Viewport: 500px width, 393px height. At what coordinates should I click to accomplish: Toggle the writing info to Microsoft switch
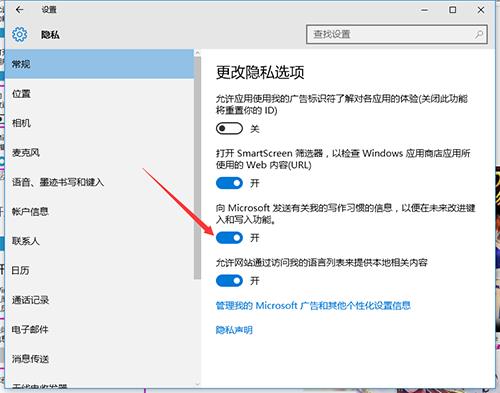[229, 238]
